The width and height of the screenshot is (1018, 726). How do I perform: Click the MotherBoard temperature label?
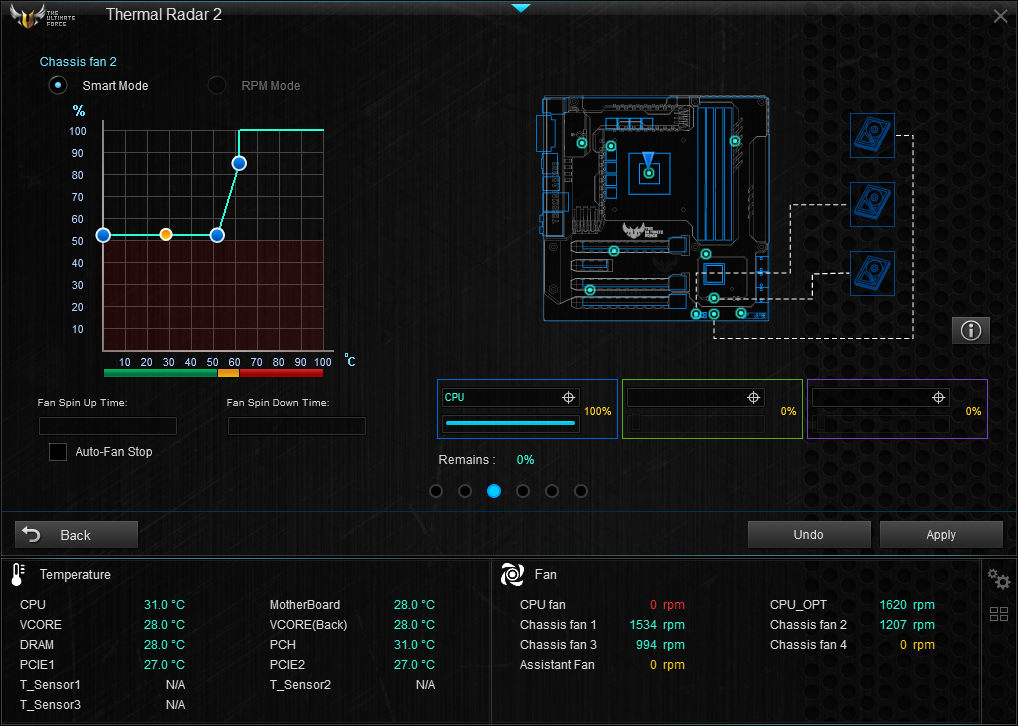click(304, 605)
